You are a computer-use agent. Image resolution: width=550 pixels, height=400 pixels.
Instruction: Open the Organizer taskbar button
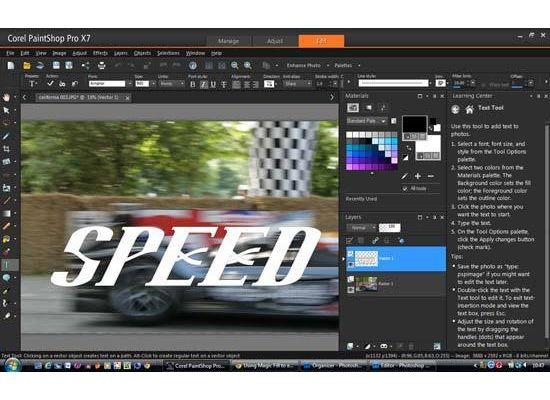333,366
